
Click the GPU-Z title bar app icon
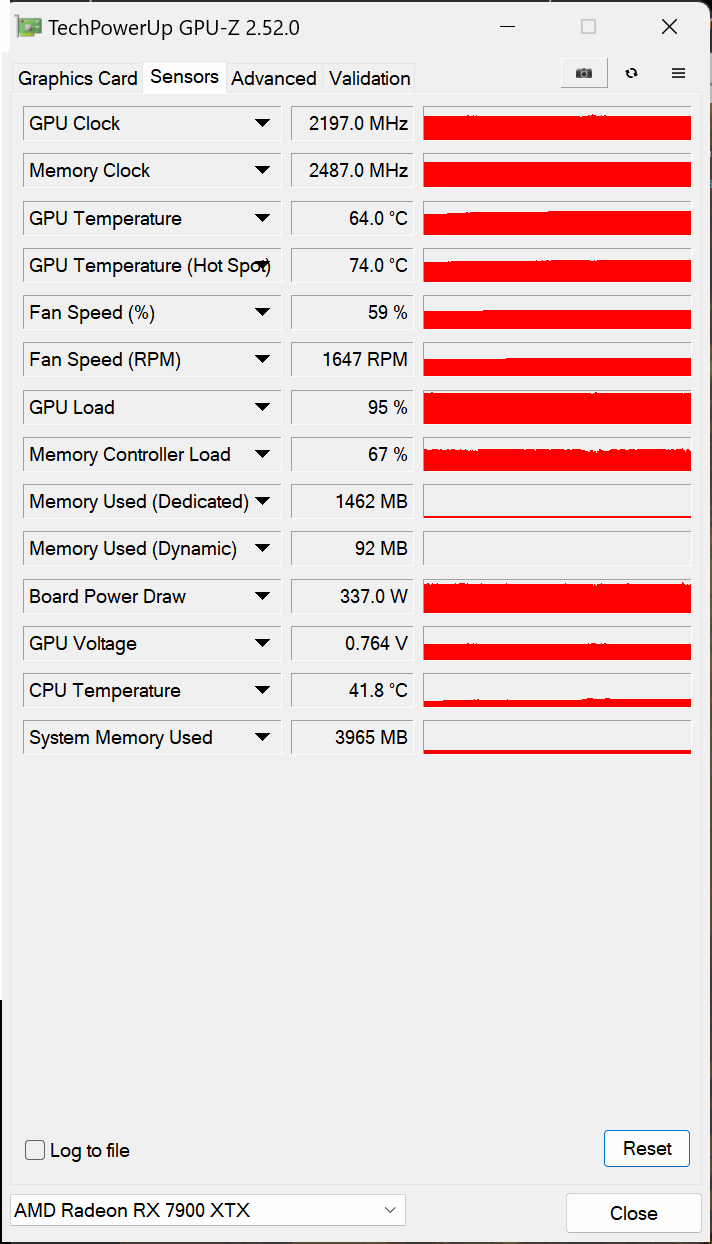click(x=29, y=27)
